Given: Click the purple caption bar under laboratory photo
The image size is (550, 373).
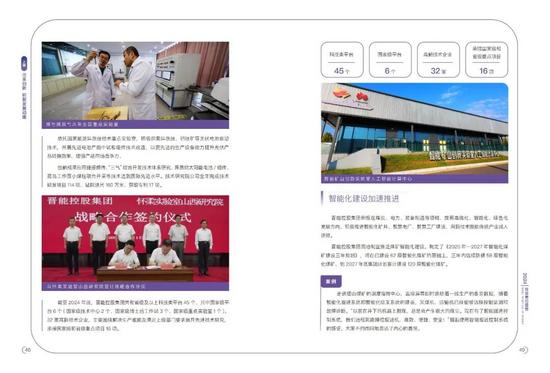Looking at the screenshot, I should coord(135,124).
